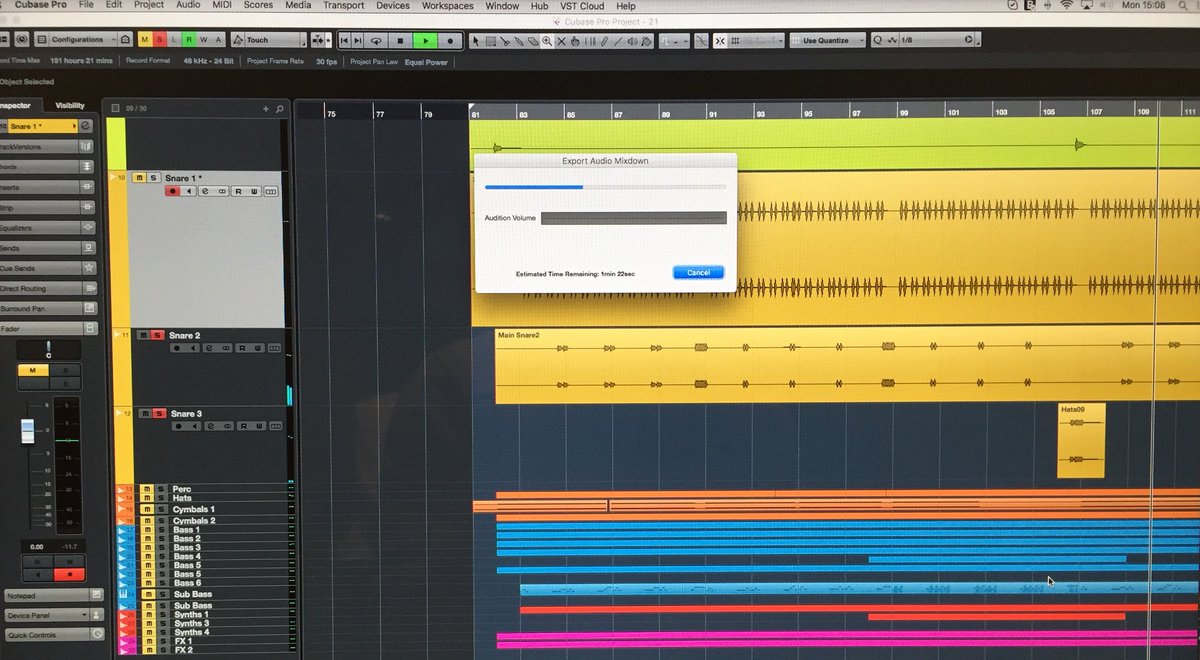The height and width of the screenshot is (660, 1200).
Task: Click the inspector channel volume fader
Action: (28, 432)
